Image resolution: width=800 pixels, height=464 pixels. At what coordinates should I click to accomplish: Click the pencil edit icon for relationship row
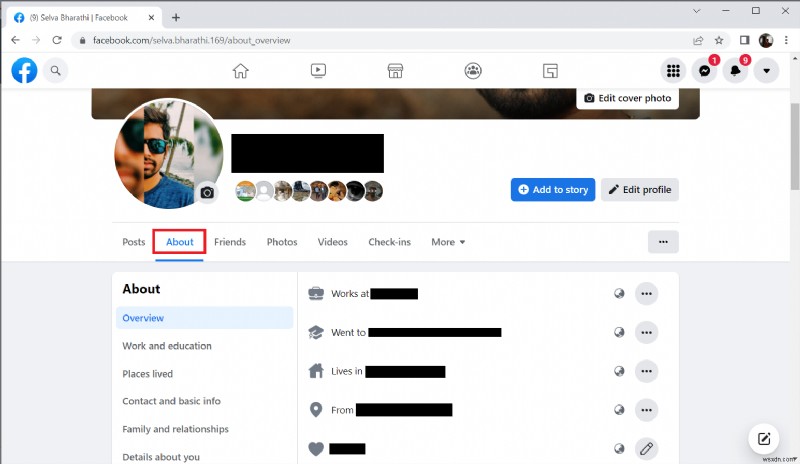[646, 449]
